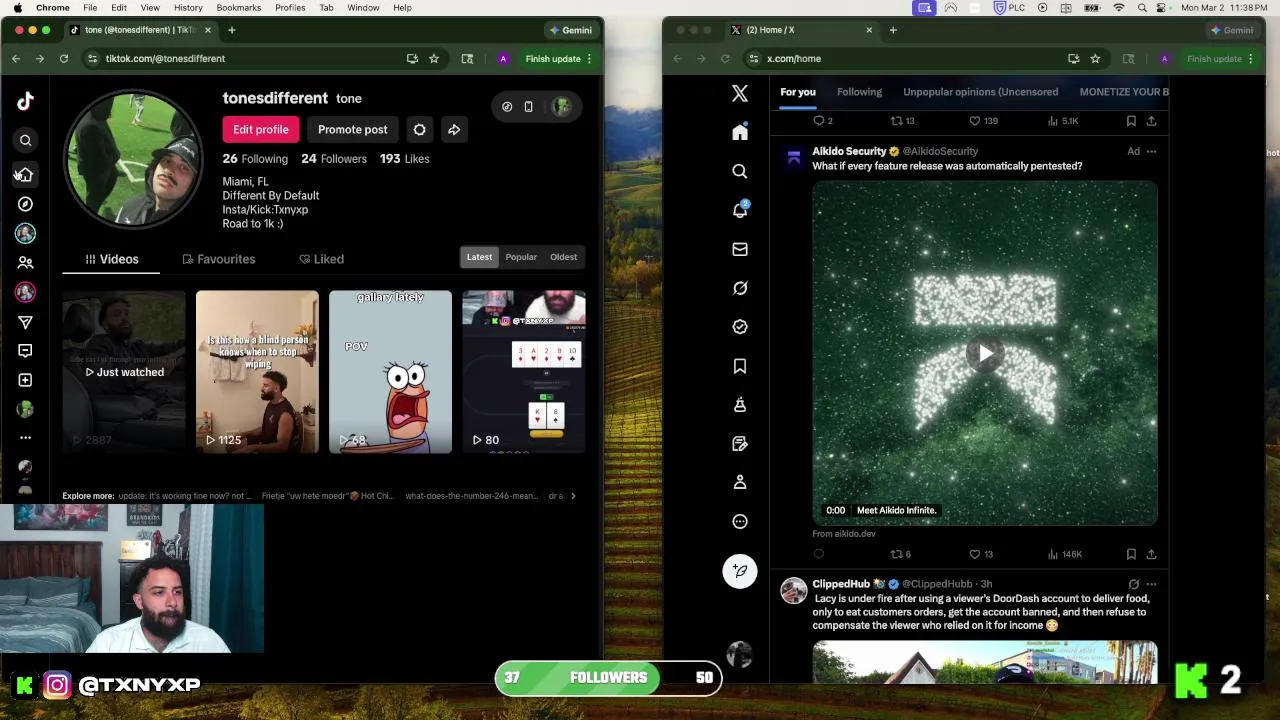Expand Explore more suggestions arrow
Image resolution: width=1280 pixels, height=720 pixels.
(x=573, y=496)
